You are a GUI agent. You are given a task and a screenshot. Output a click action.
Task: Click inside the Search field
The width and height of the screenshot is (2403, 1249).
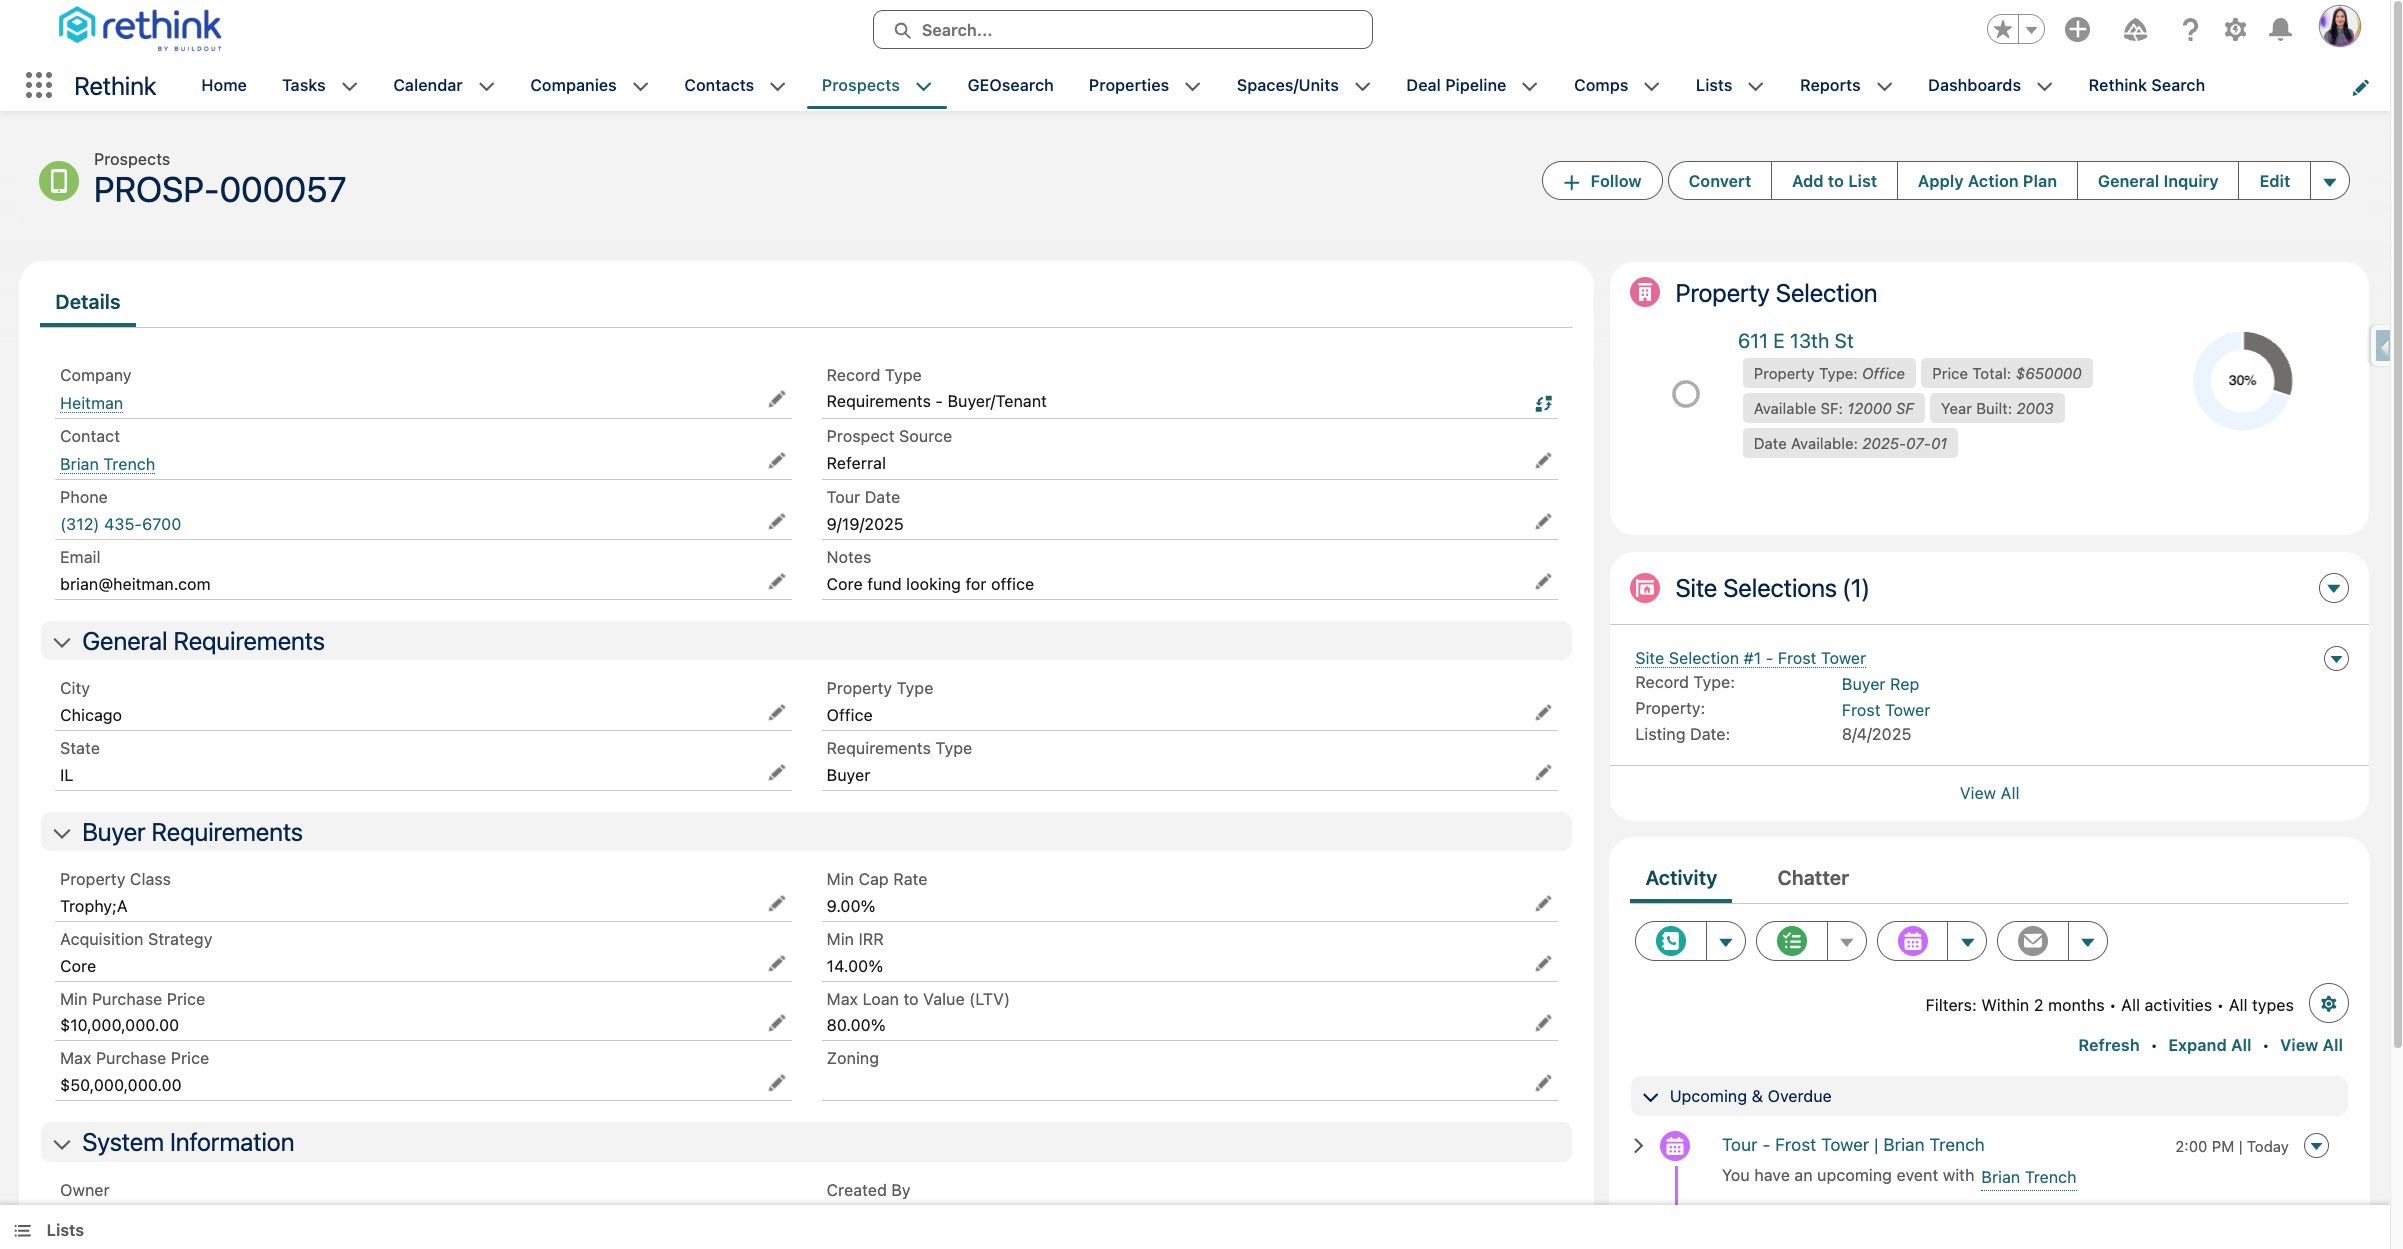click(1122, 29)
